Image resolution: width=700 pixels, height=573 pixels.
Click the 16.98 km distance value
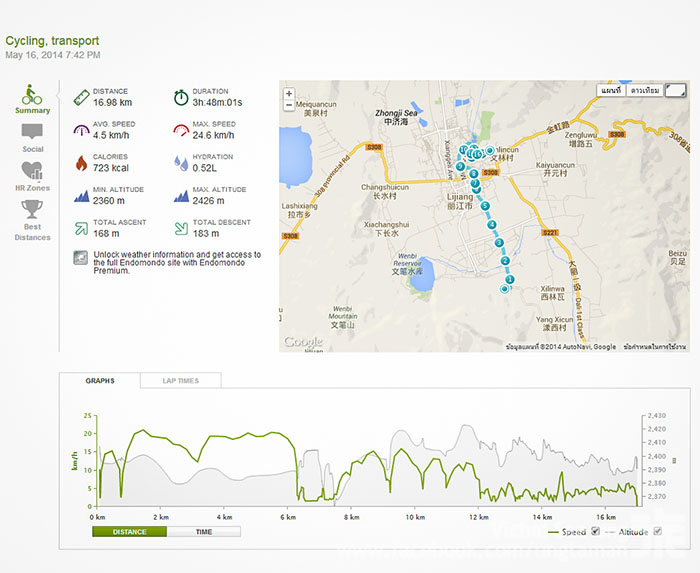(112, 103)
